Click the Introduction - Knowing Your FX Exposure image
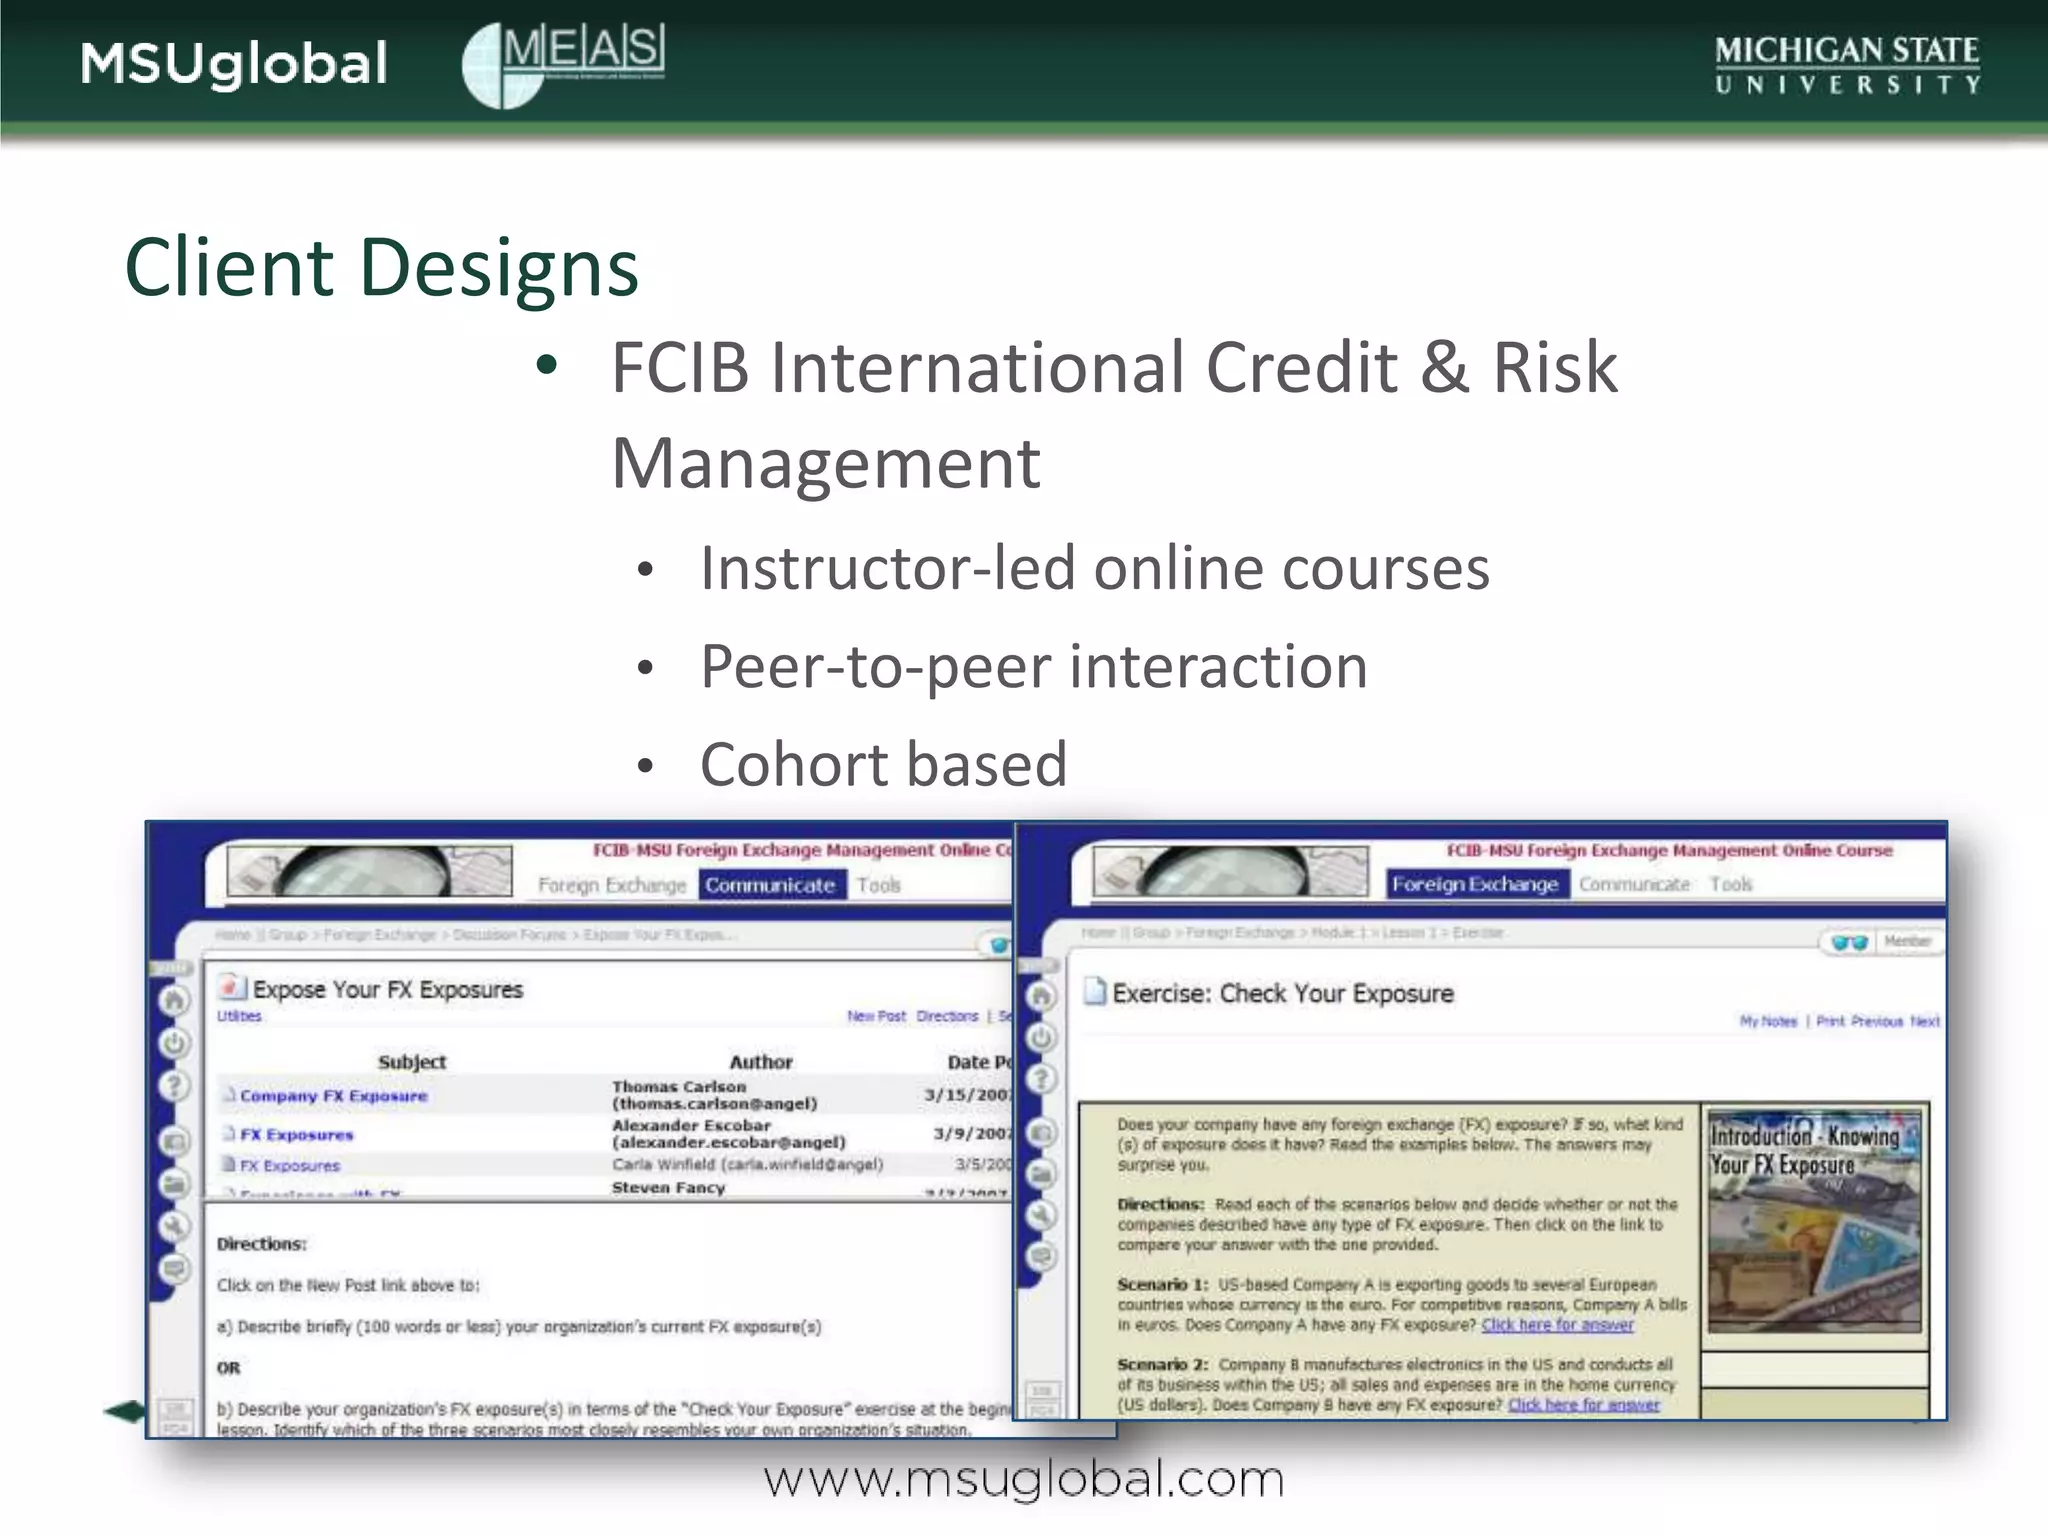The height and width of the screenshot is (1536, 2048). click(1814, 1221)
